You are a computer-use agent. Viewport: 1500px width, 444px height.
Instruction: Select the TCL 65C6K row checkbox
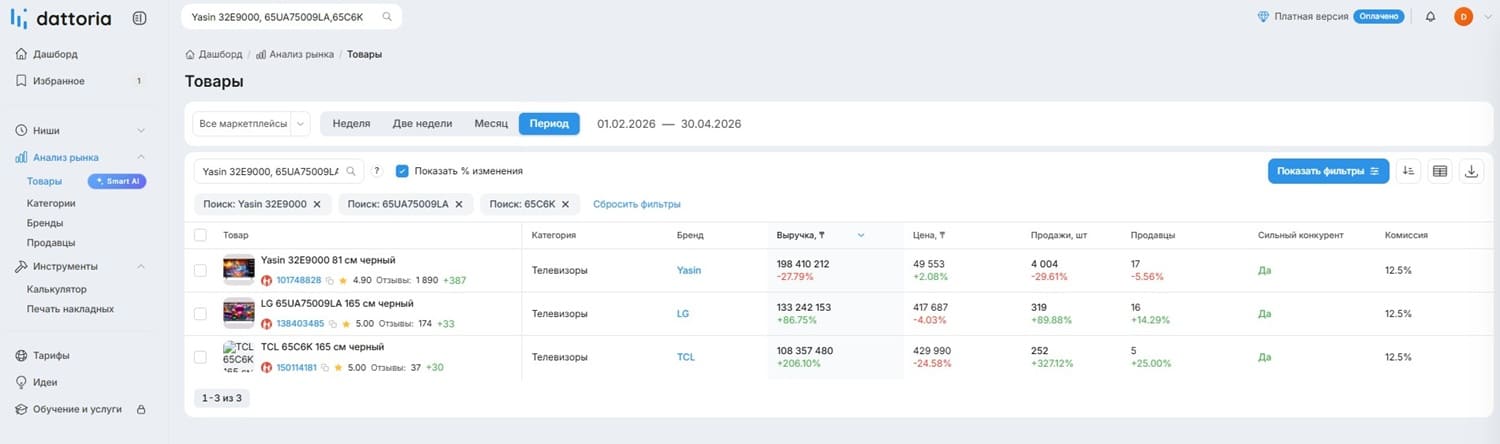[200, 357]
